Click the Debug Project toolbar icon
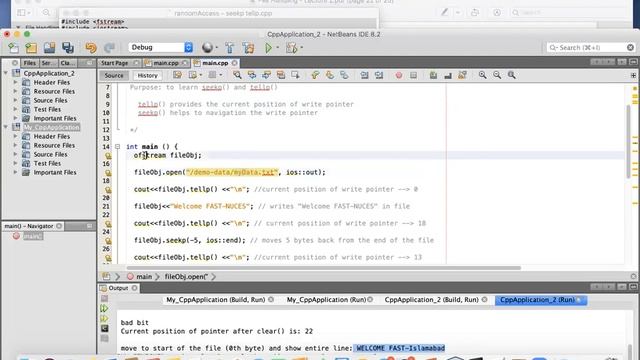 [291, 48]
